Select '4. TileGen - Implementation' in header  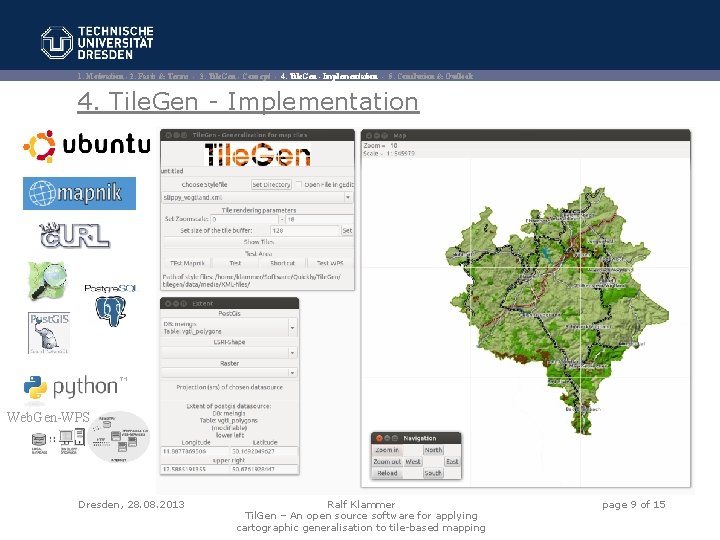click(x=329, y=76)
